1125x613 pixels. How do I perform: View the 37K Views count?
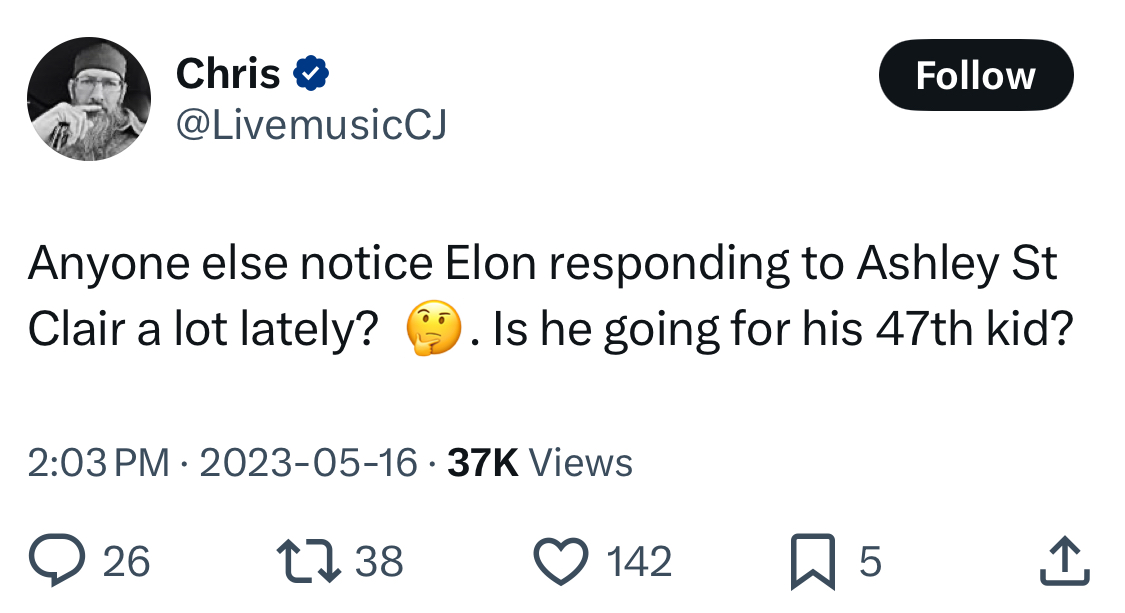(540, 462)
